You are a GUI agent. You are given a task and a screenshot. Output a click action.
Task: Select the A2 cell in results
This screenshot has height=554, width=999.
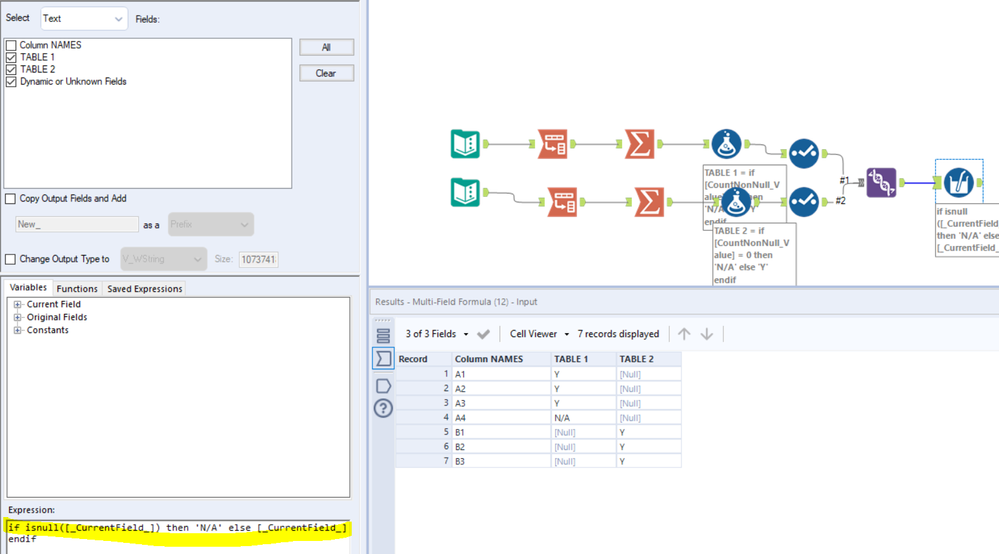click(501, 388)
